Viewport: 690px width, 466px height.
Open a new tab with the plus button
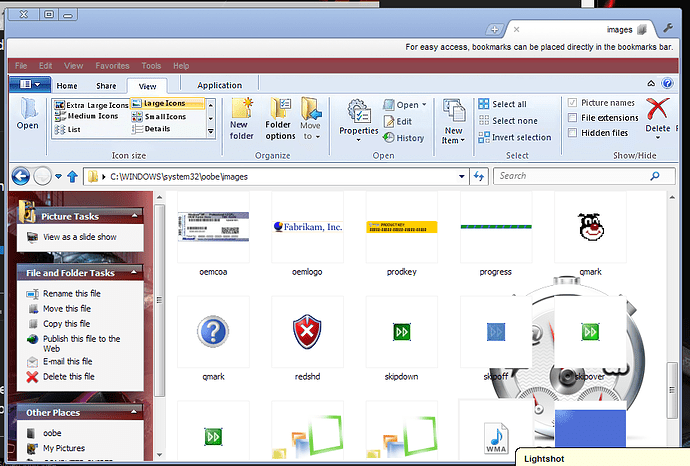[495, 29]
